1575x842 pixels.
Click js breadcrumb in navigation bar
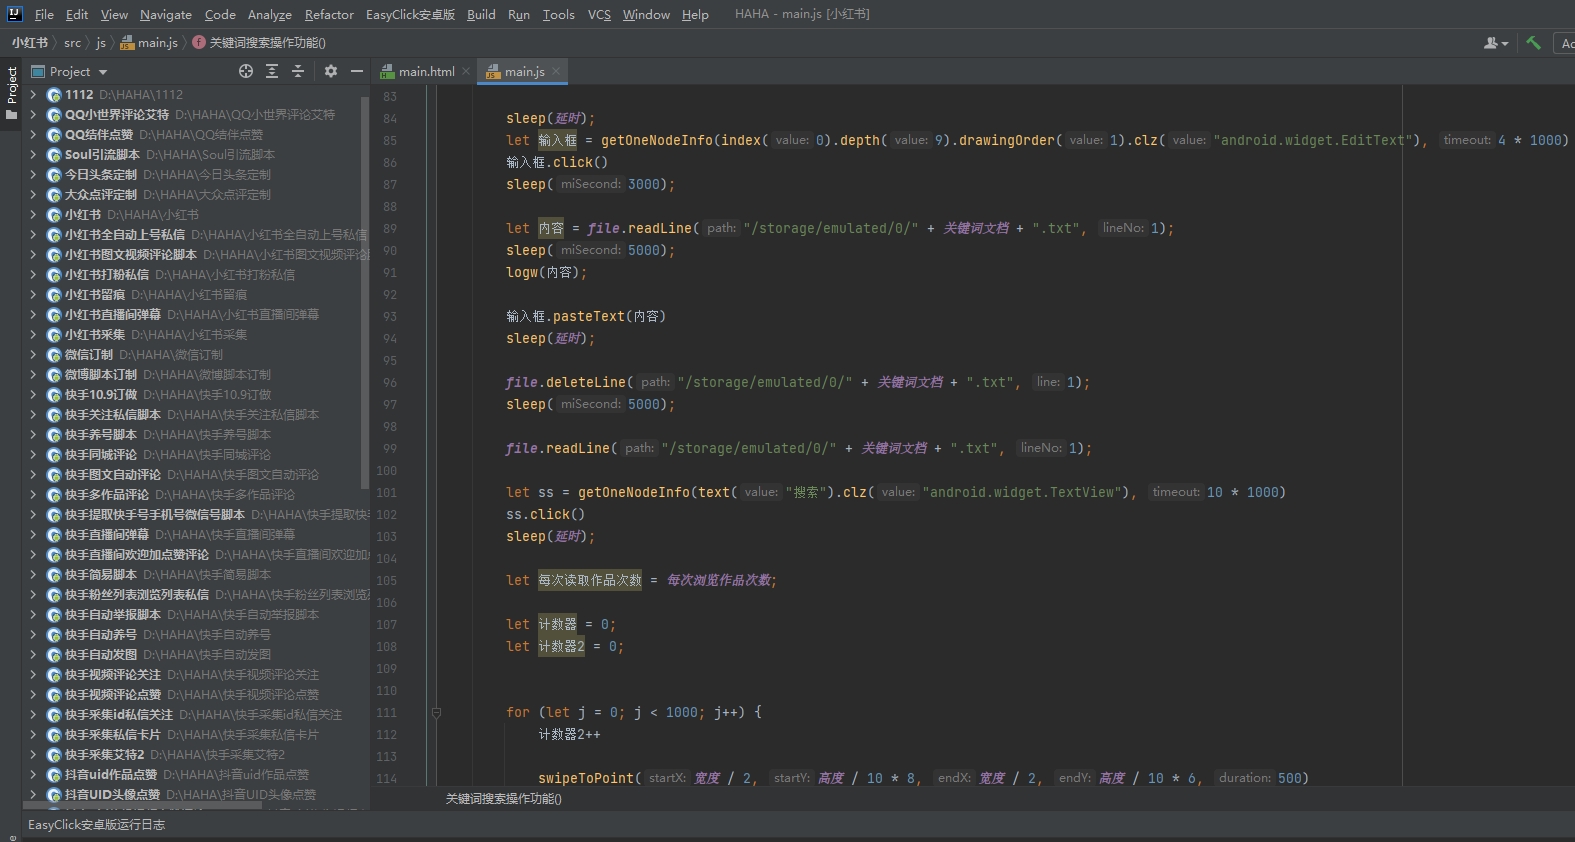tap(101, 42)
